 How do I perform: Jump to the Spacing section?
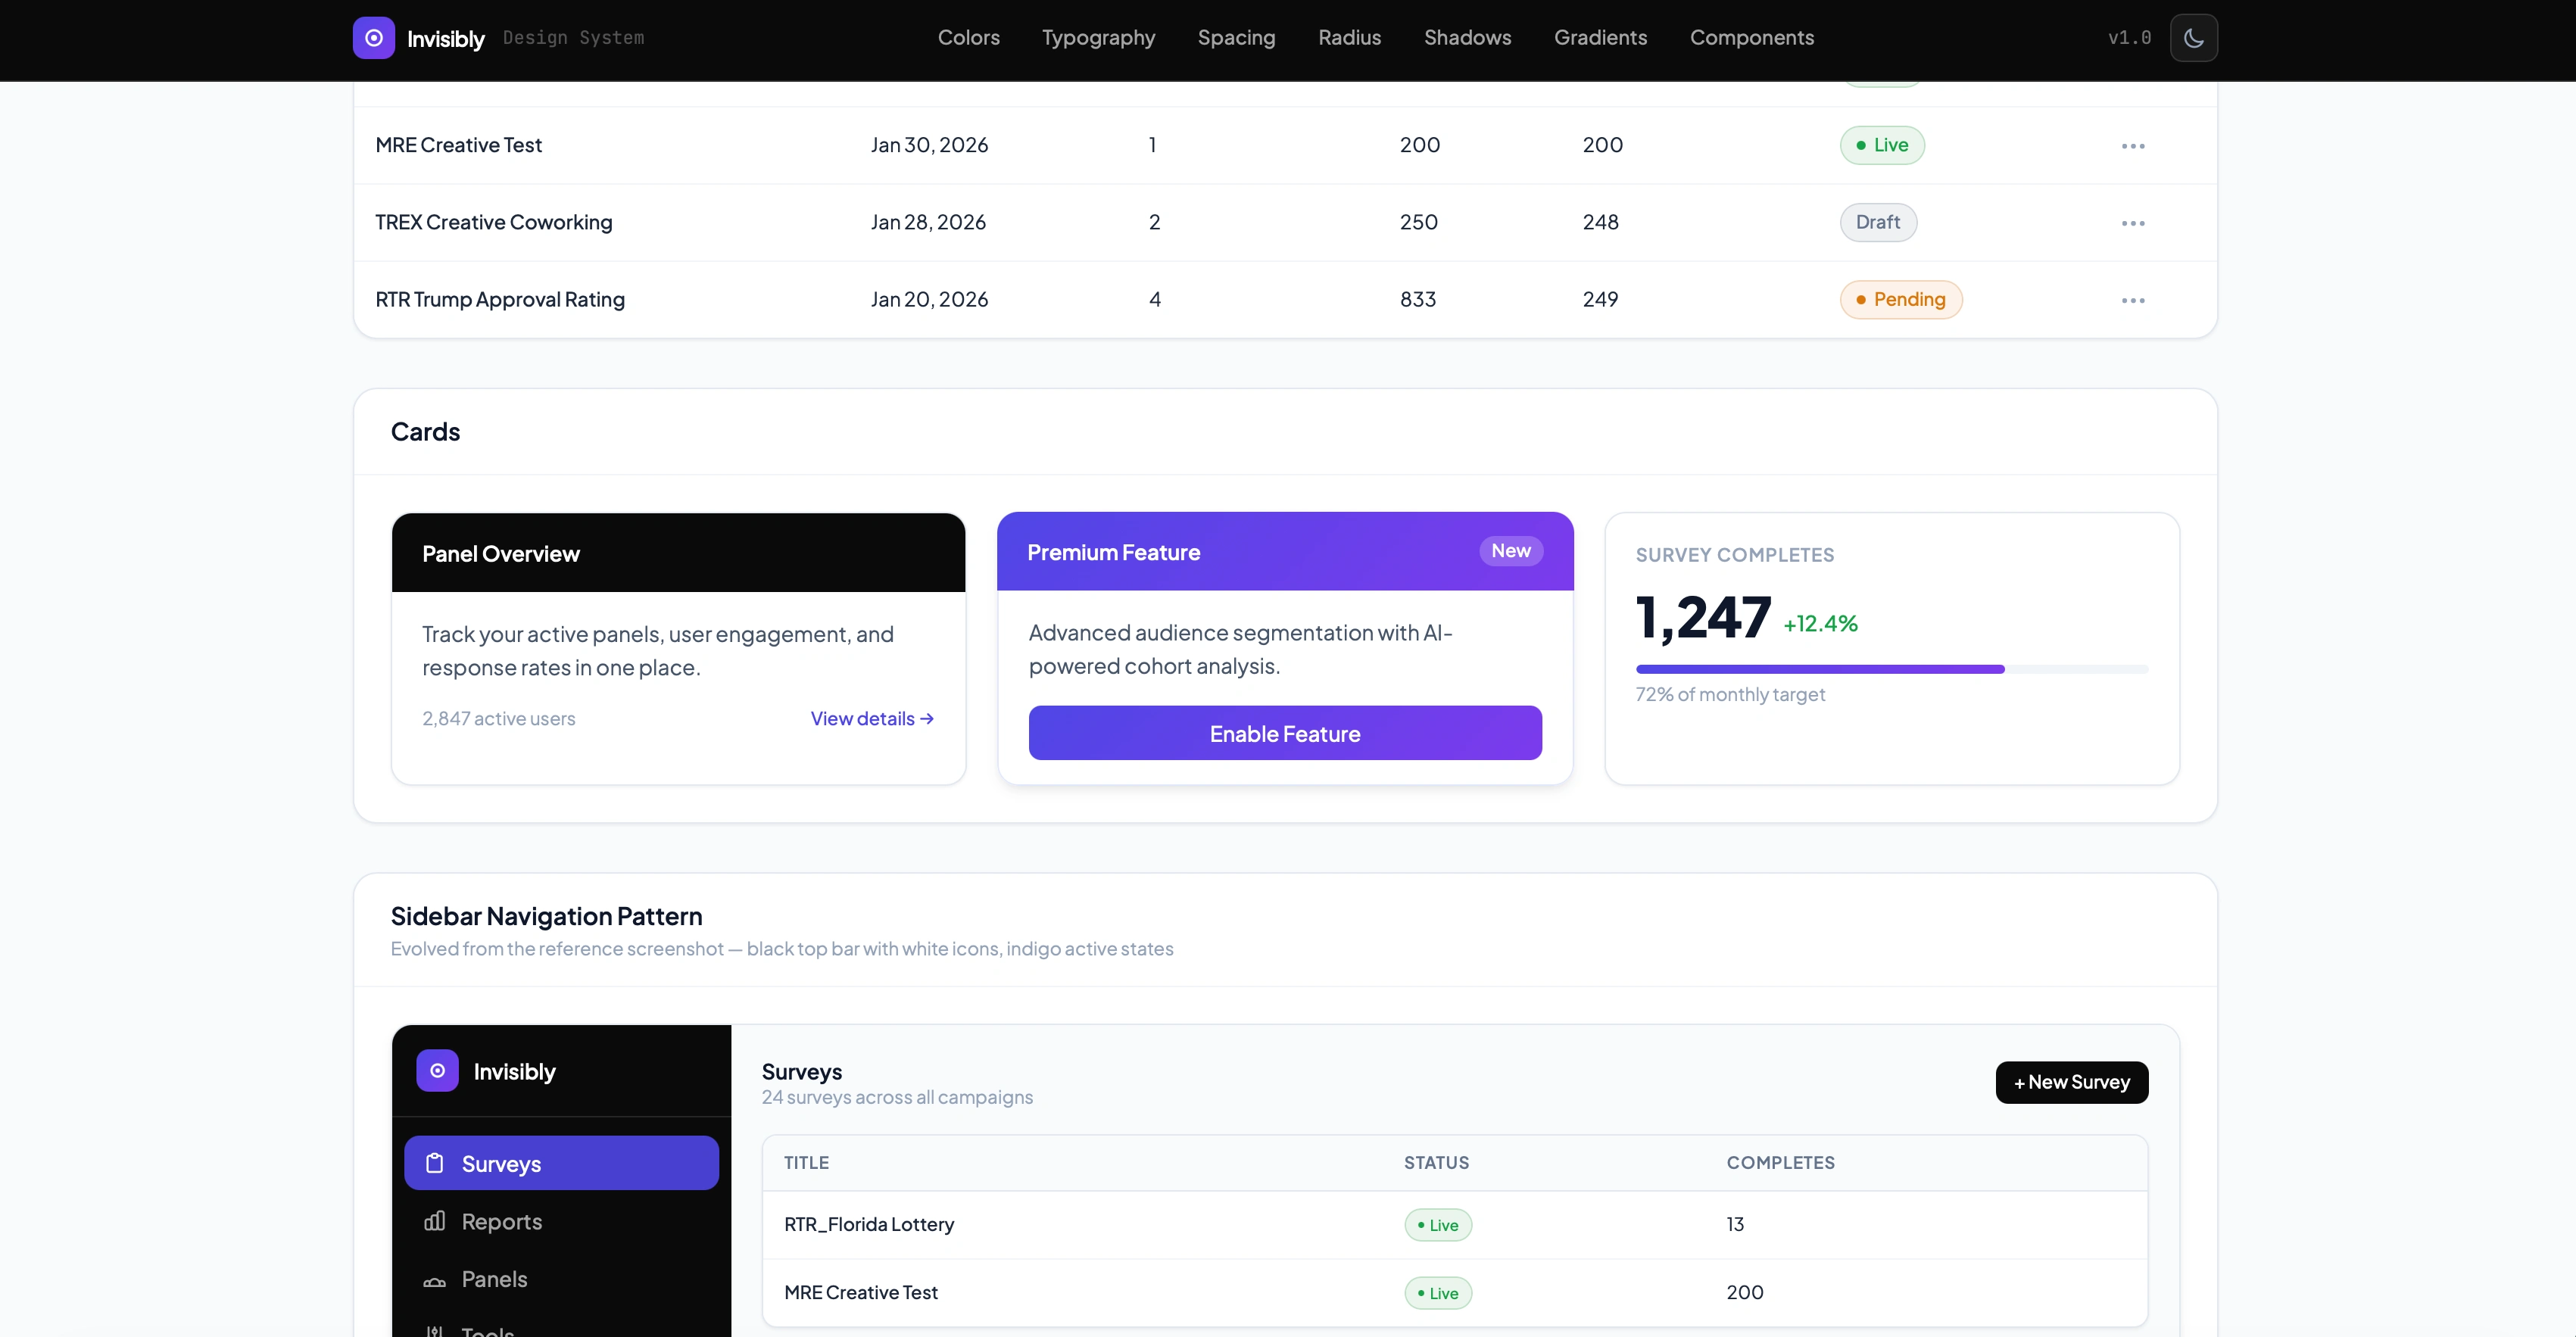click(1236, 38)
